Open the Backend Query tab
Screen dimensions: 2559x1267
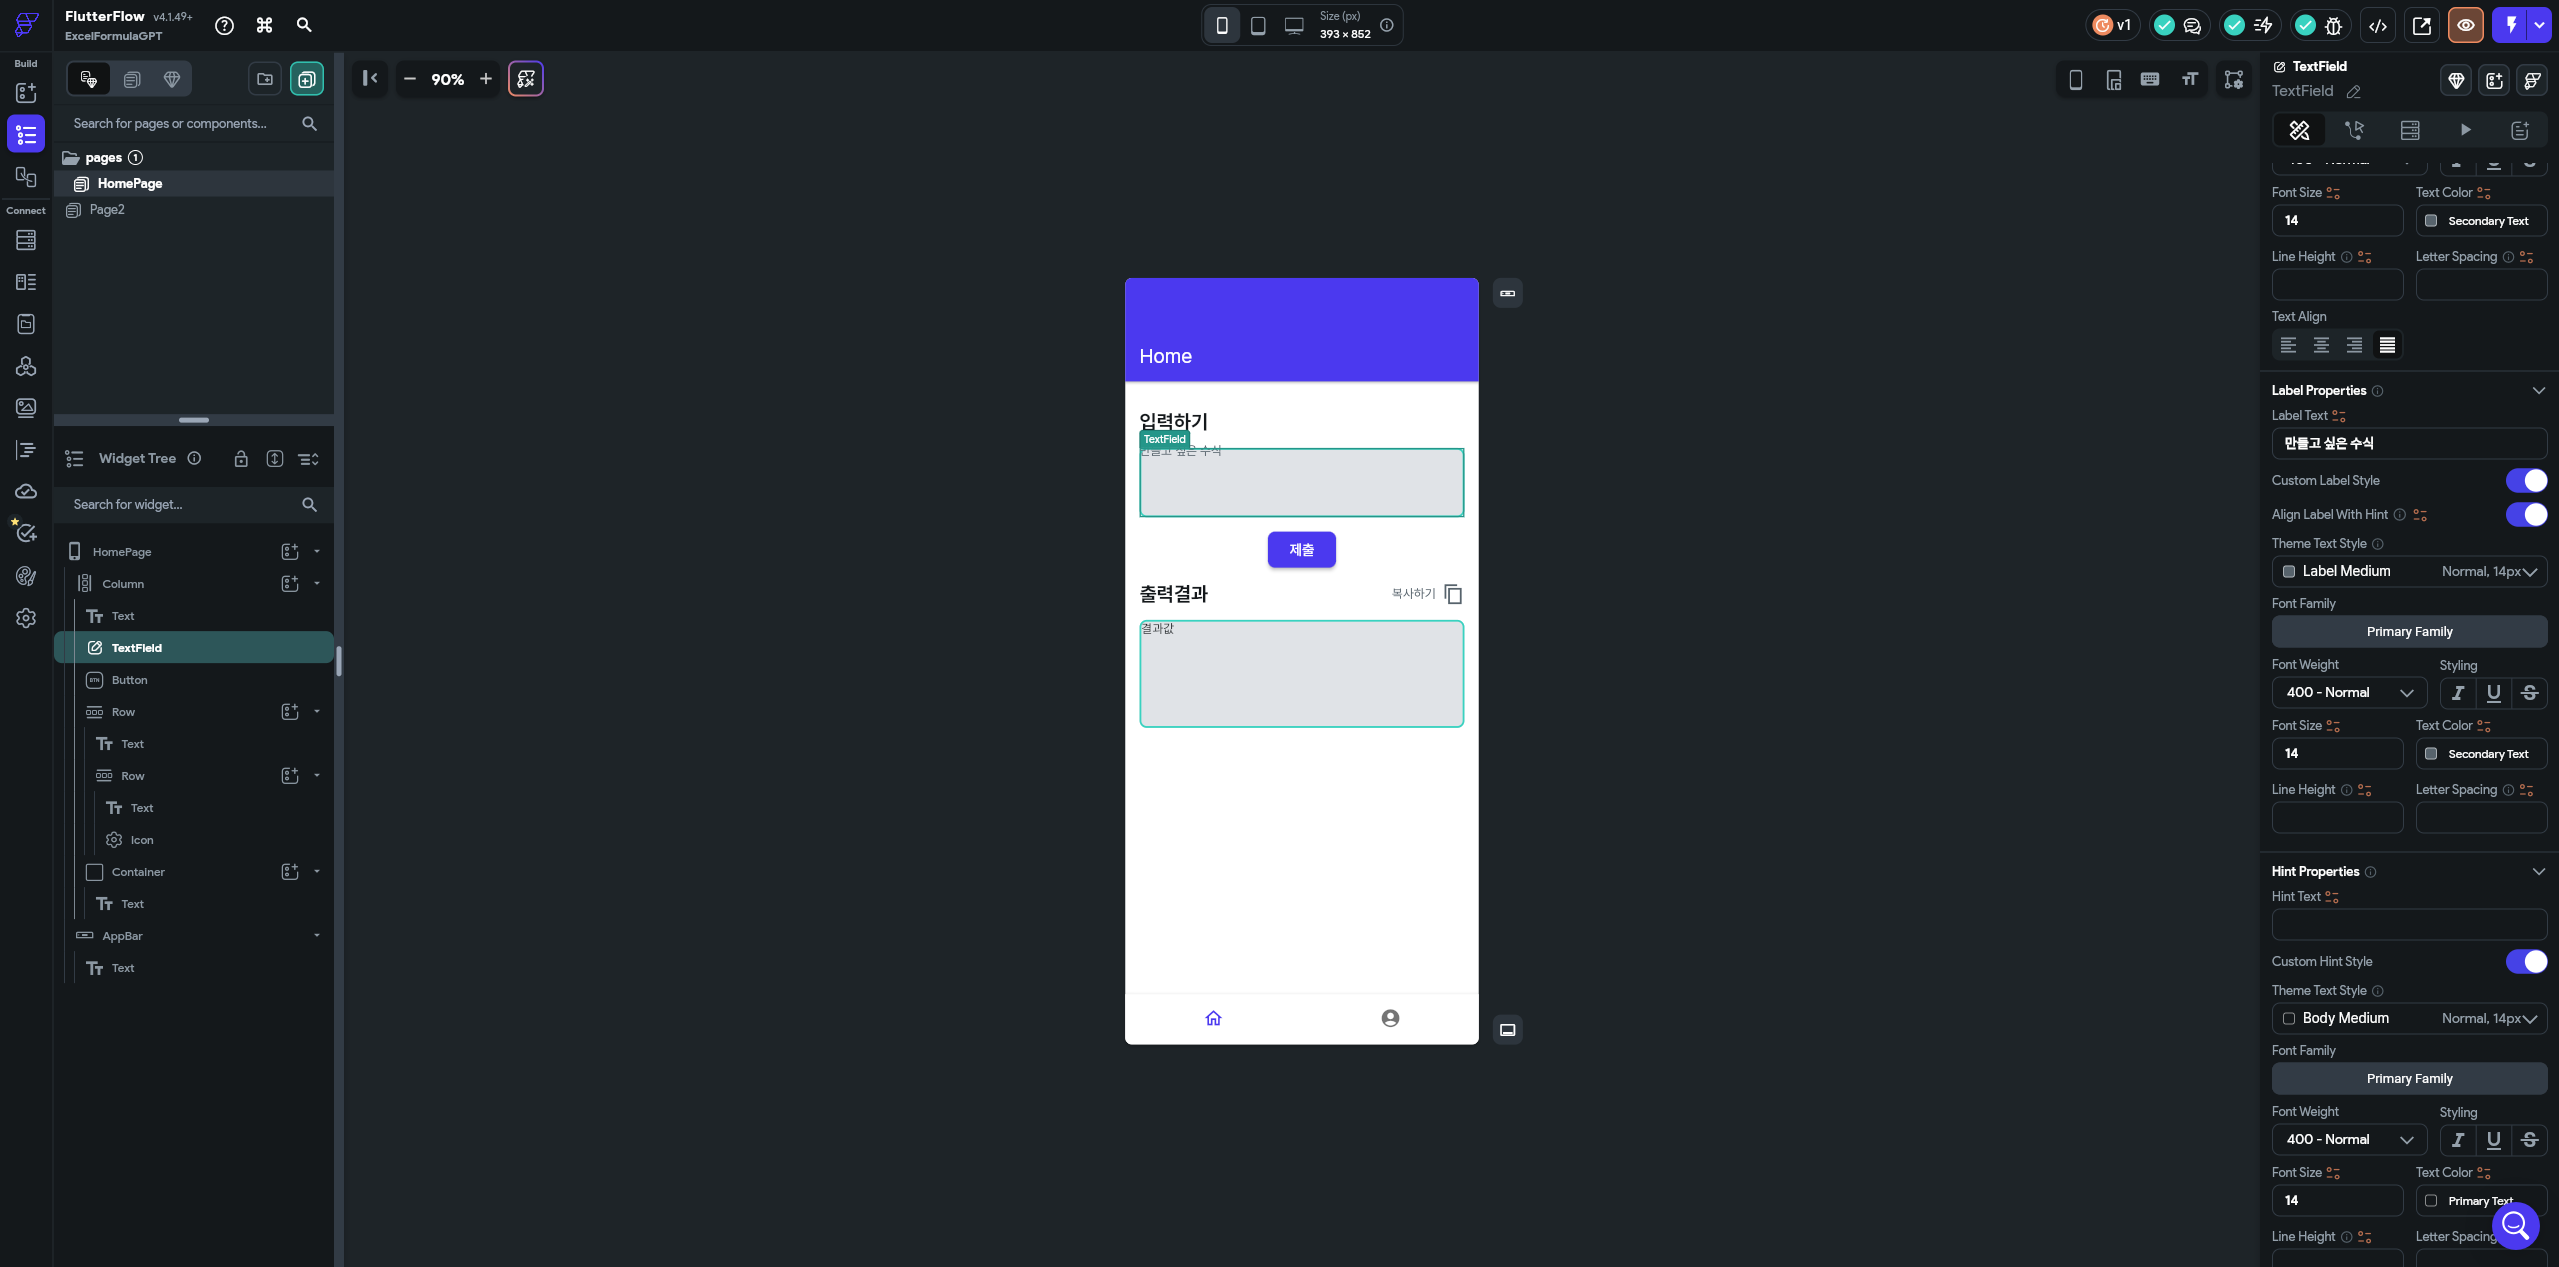pyautogui.click(x=2410, y=130)
